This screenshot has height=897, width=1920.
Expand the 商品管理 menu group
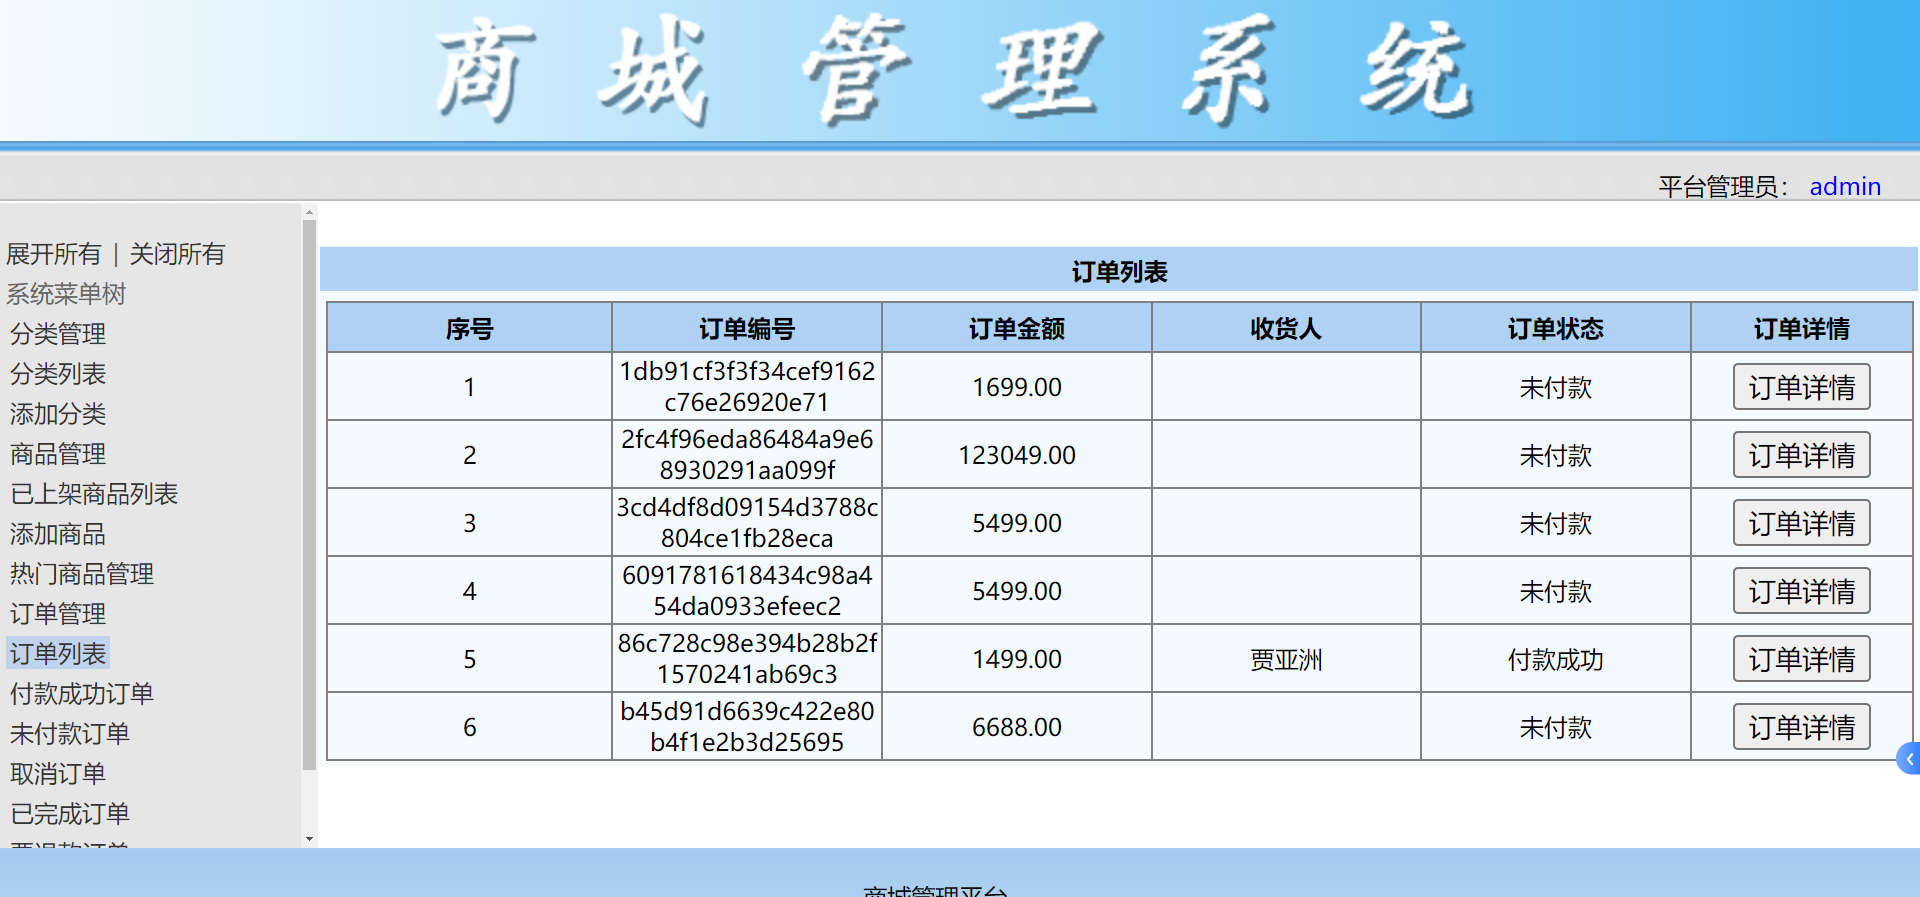click(58, 454)
